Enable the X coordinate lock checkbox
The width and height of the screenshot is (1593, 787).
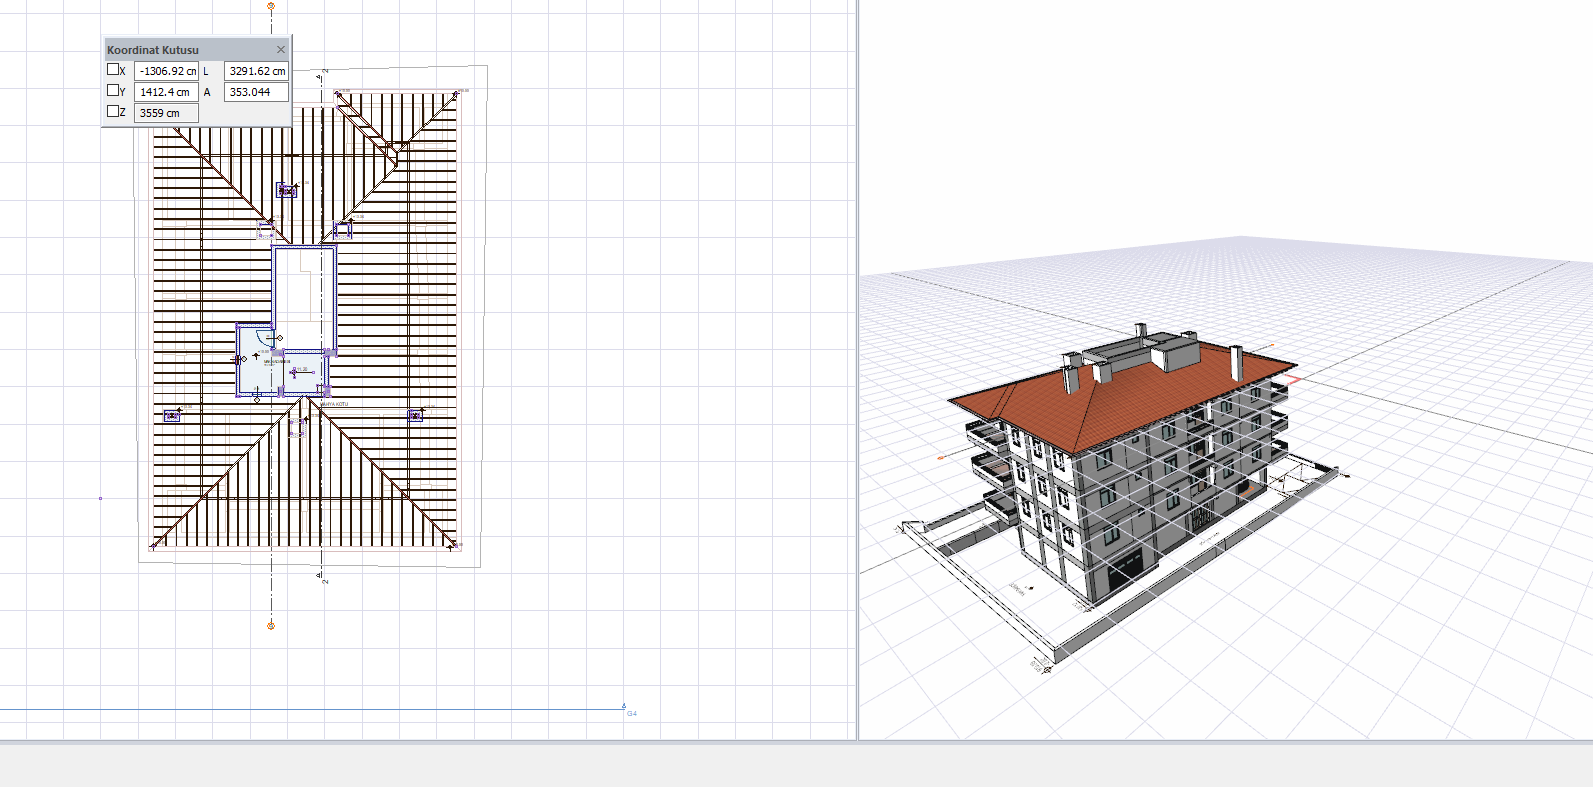coord(113,70)
